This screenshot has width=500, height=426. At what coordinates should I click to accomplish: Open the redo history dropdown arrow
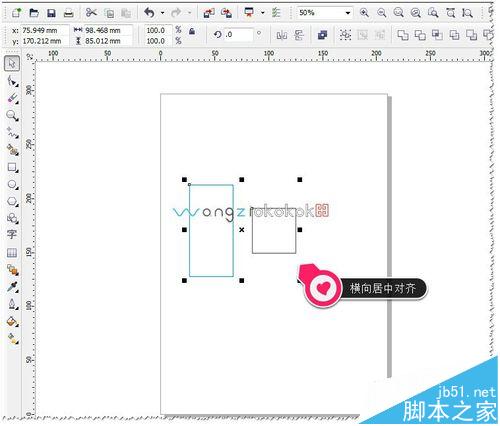point(189,13)
